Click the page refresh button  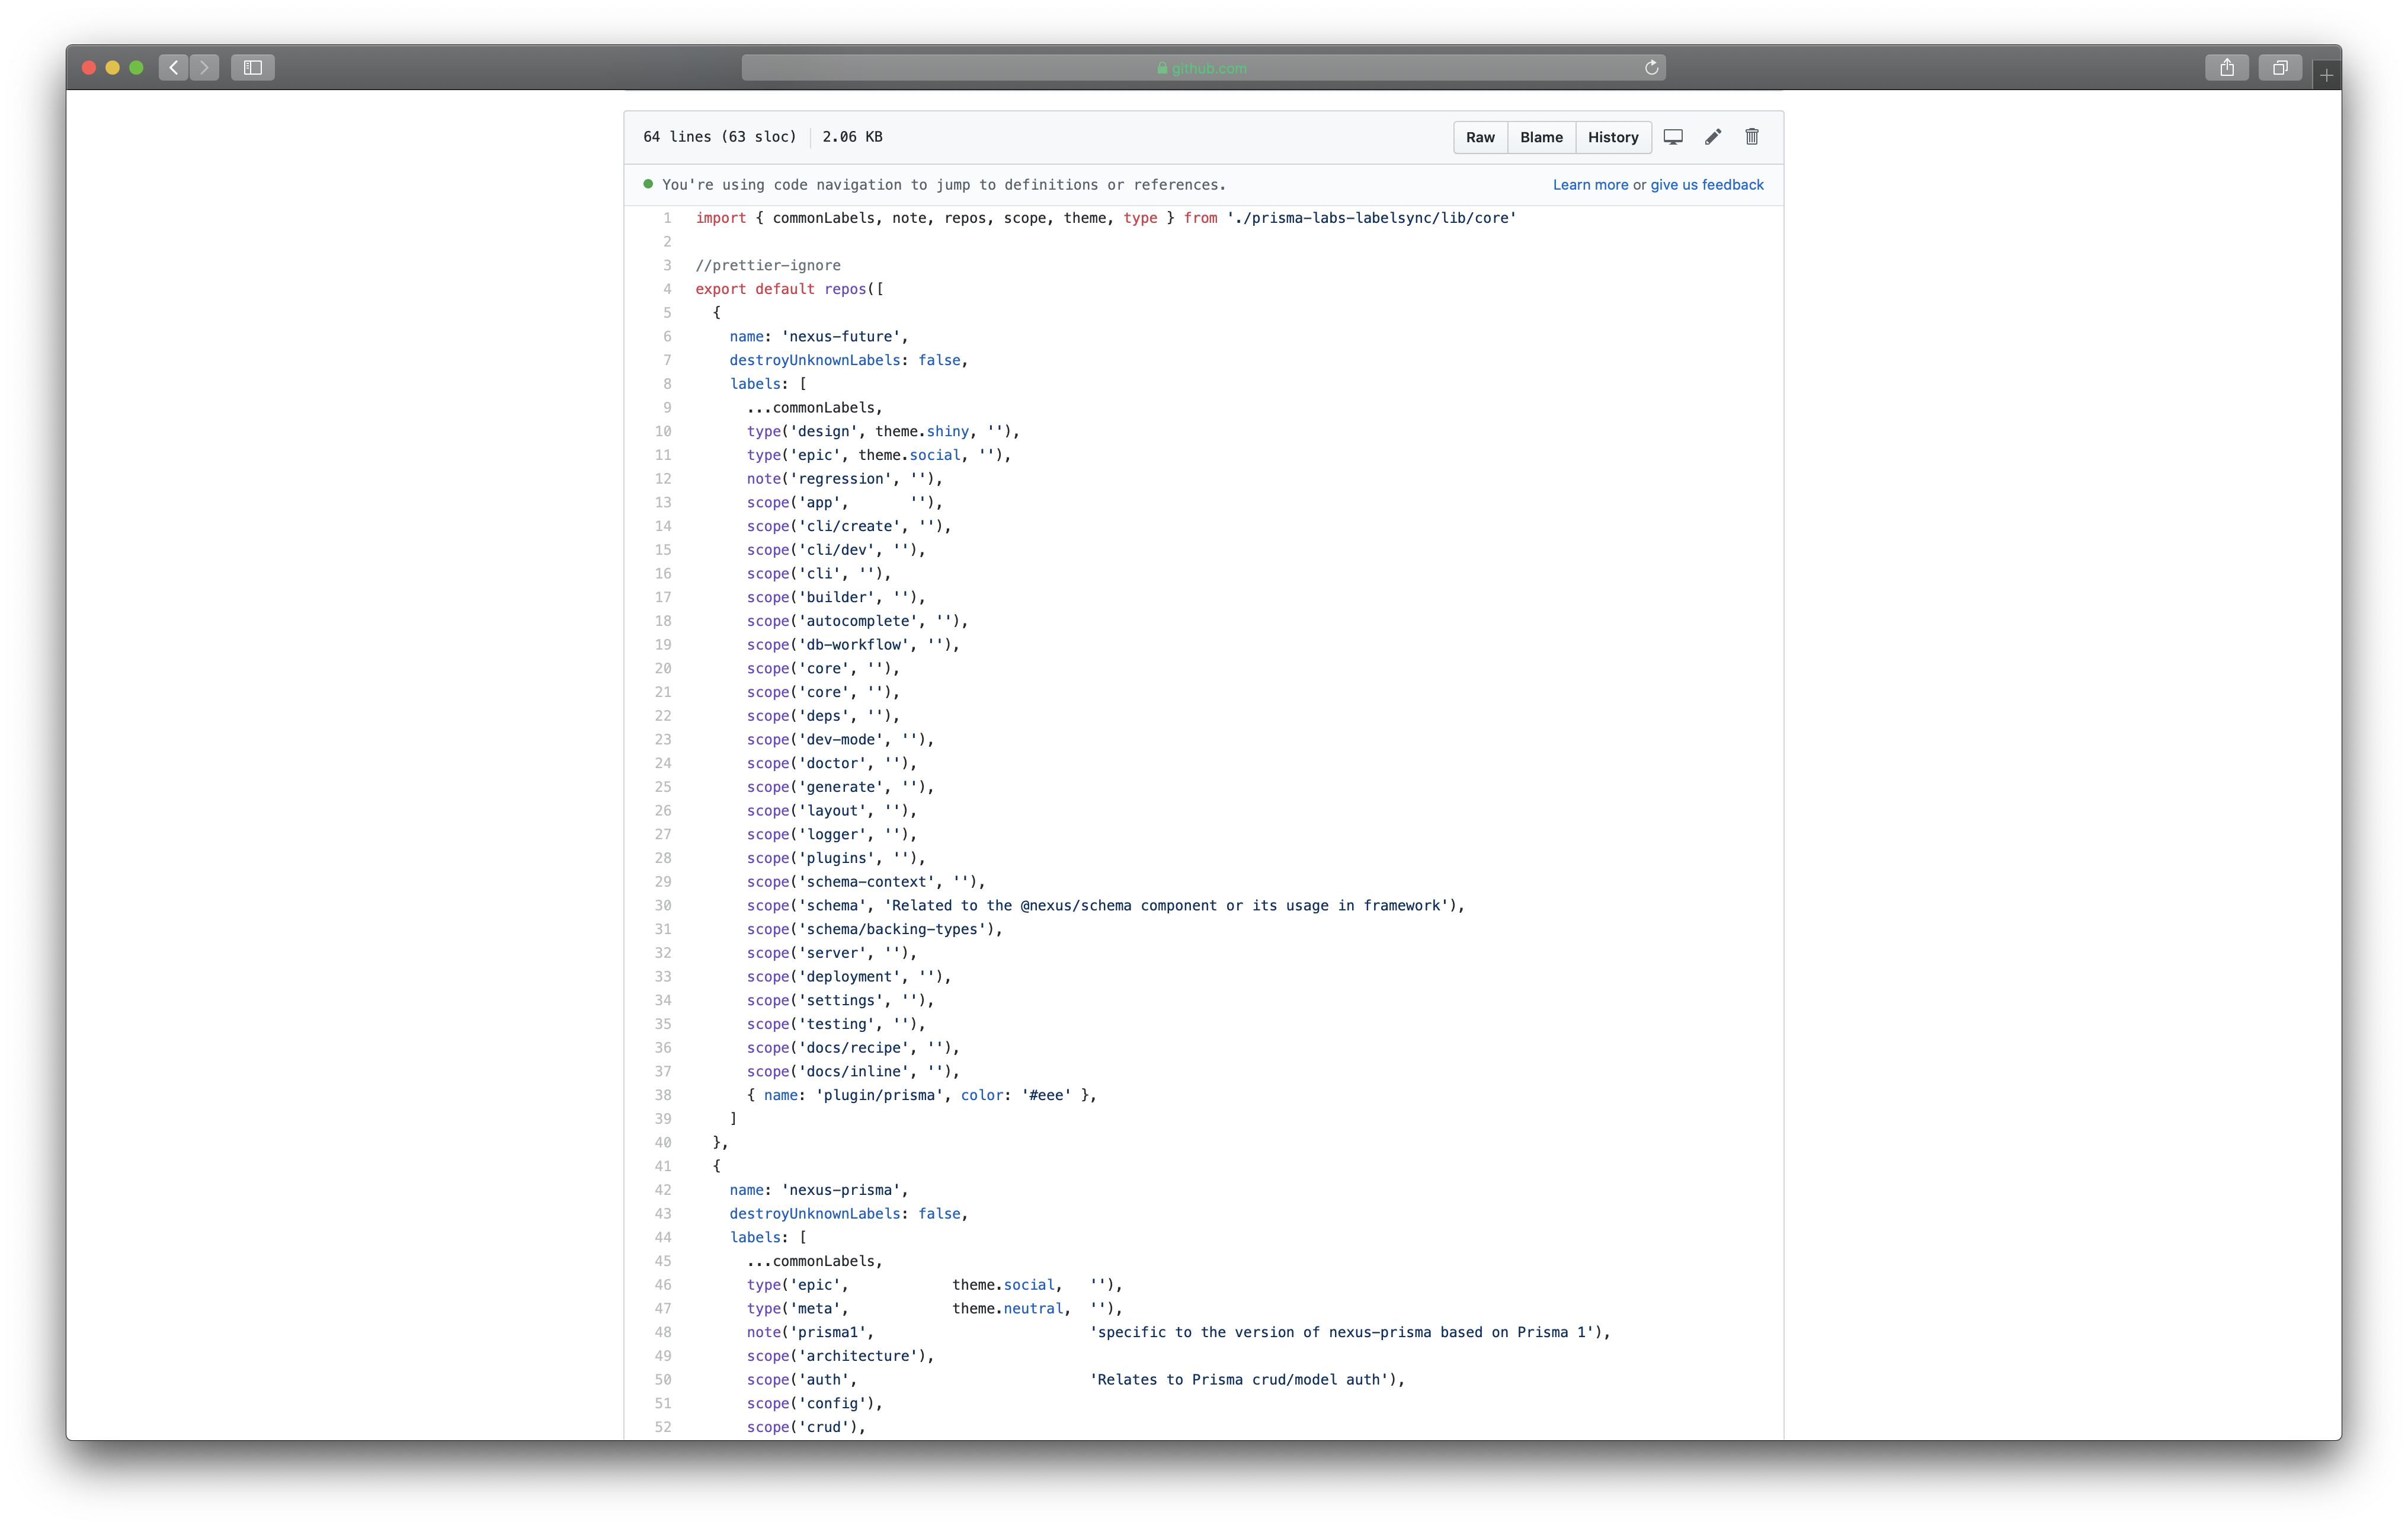click(1650, 67)
